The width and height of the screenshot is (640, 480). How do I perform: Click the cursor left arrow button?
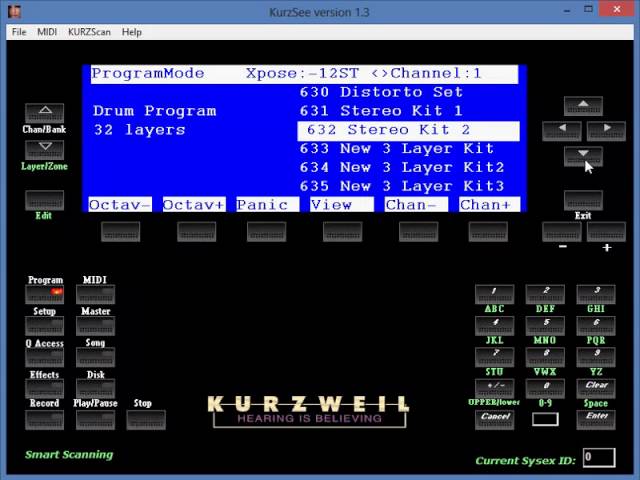point(562,131)
